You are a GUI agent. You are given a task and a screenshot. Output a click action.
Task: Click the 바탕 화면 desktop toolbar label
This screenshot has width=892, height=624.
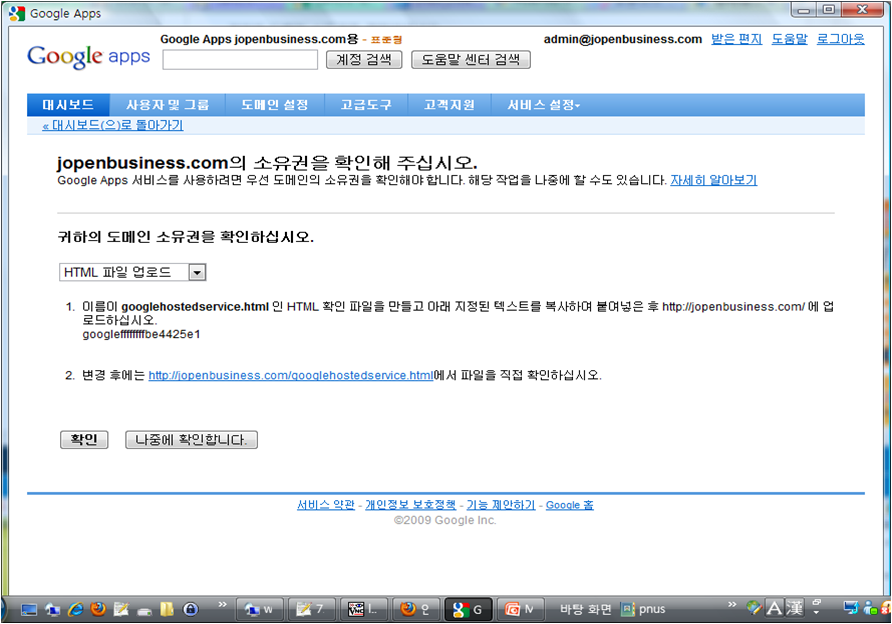585,609
